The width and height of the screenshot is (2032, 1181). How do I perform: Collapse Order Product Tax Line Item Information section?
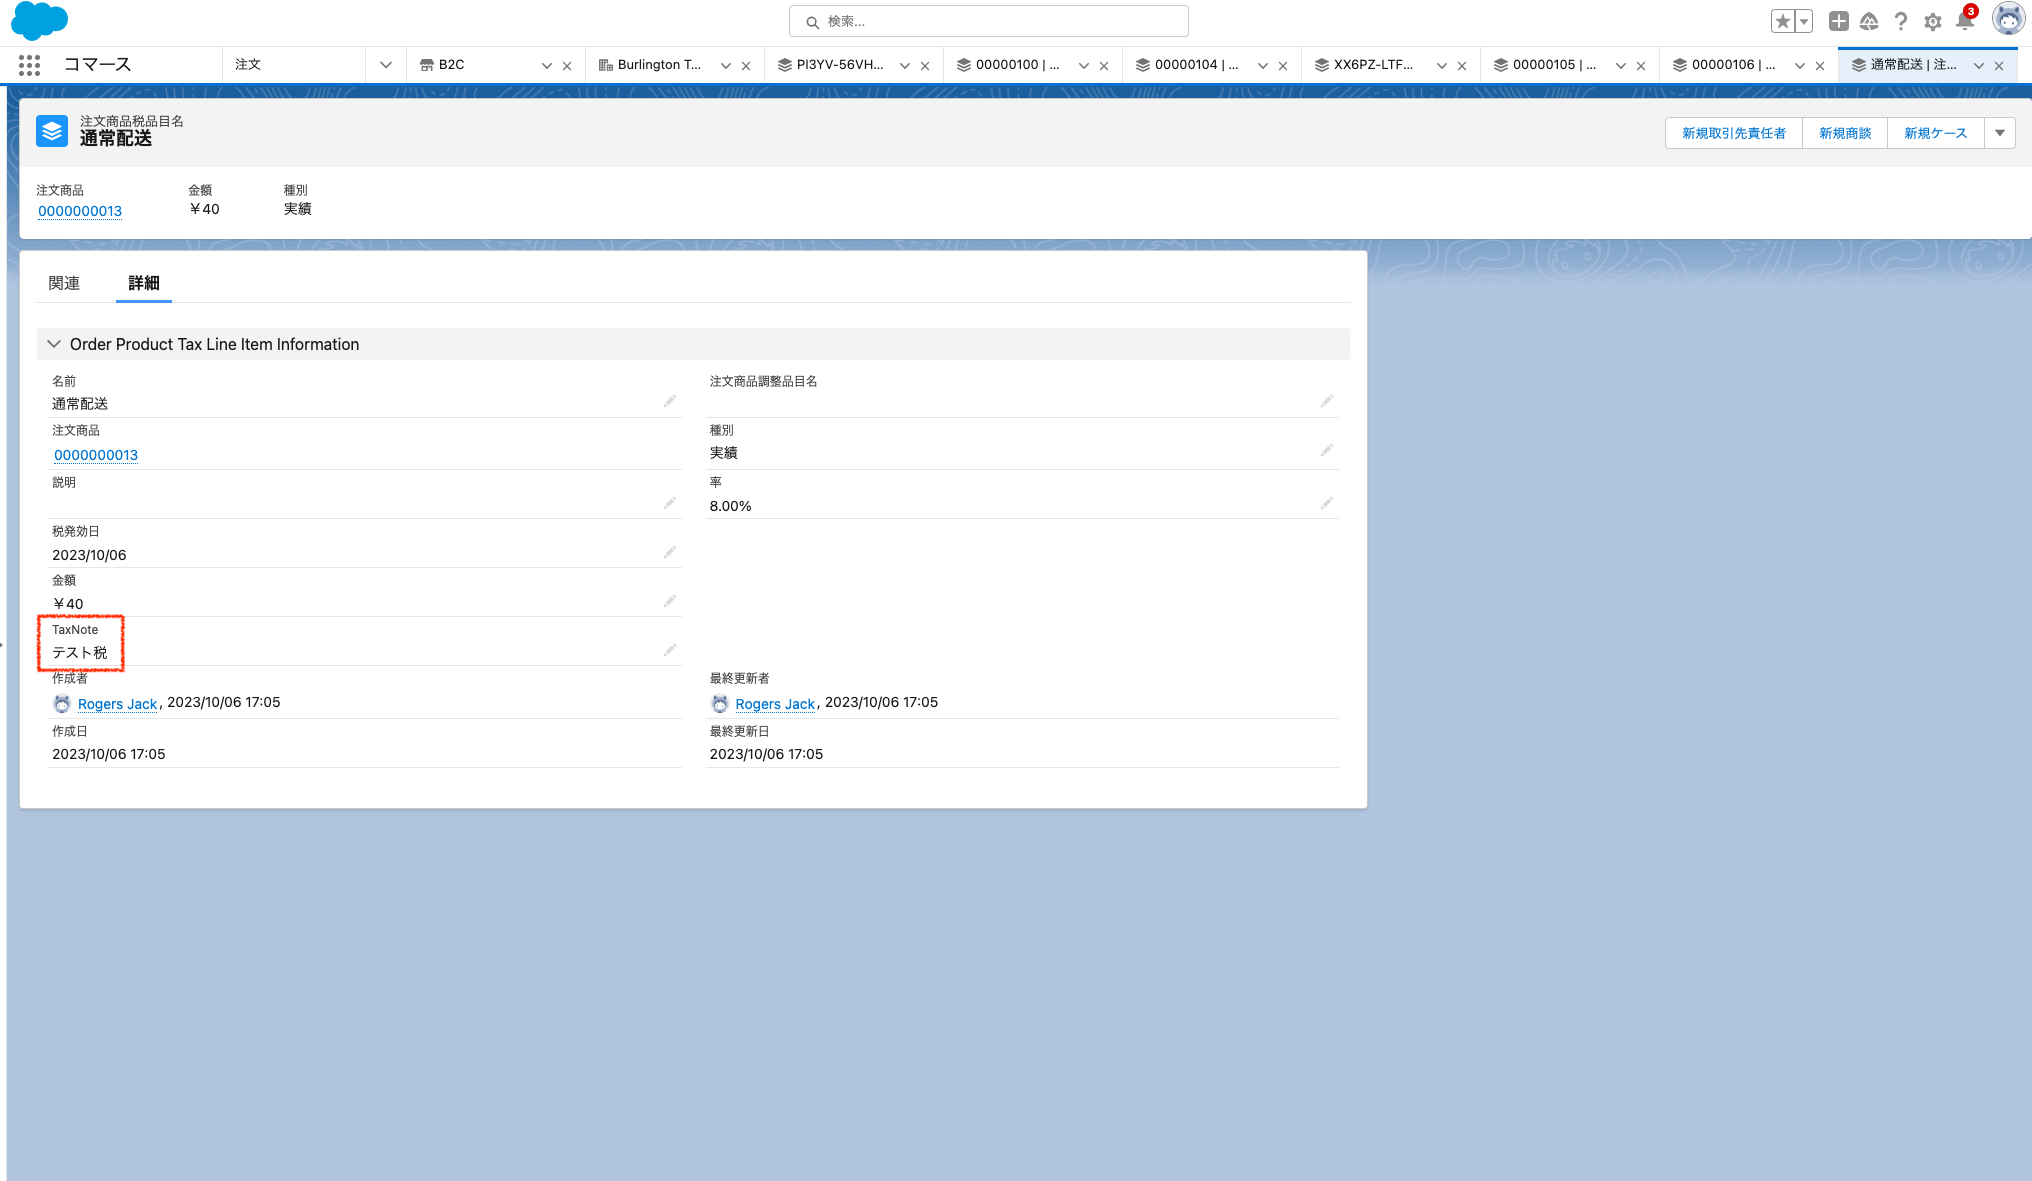pos(54,344)
